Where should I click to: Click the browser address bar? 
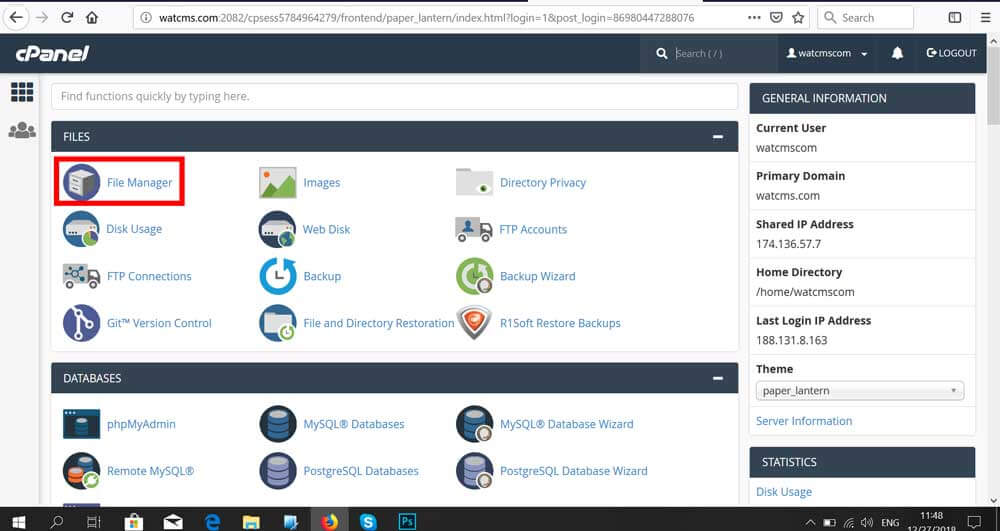(439, 18)
